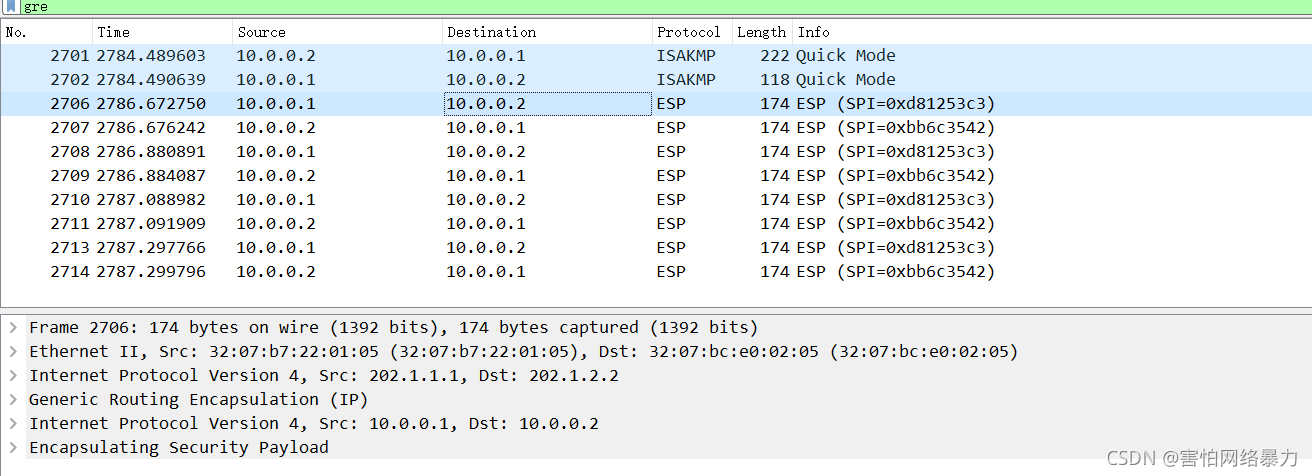Image resolution: width=1312 pixels, height=476 pixels.
Task: Click time value 2784.489603
Action: pos(151,56)
